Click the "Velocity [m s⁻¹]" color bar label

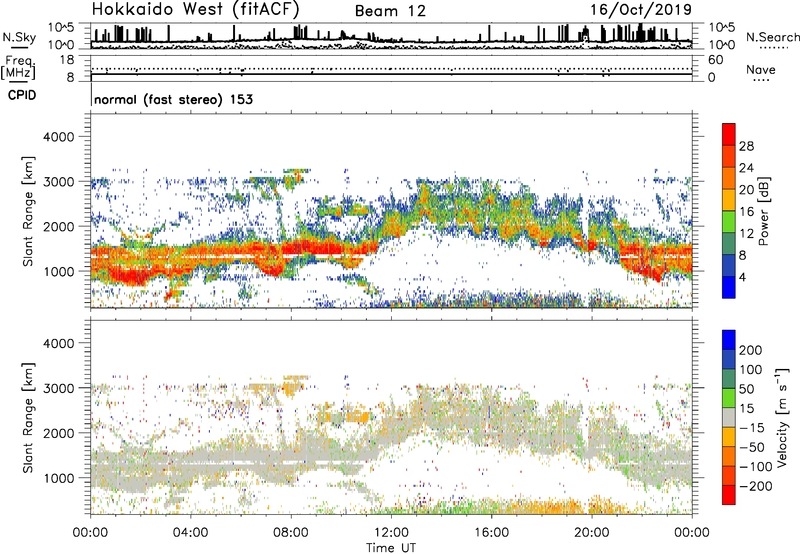(x=781, y=417)
